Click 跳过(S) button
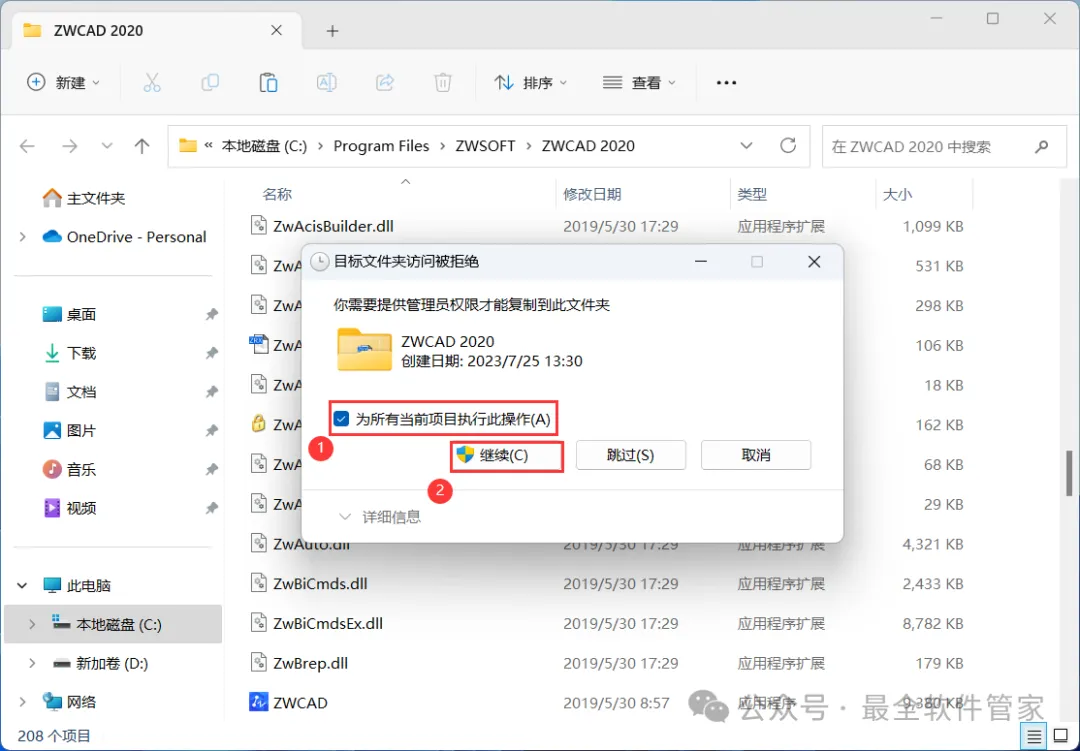The height and width of the screenshot is (751, 1080). (x=630, y=455)
